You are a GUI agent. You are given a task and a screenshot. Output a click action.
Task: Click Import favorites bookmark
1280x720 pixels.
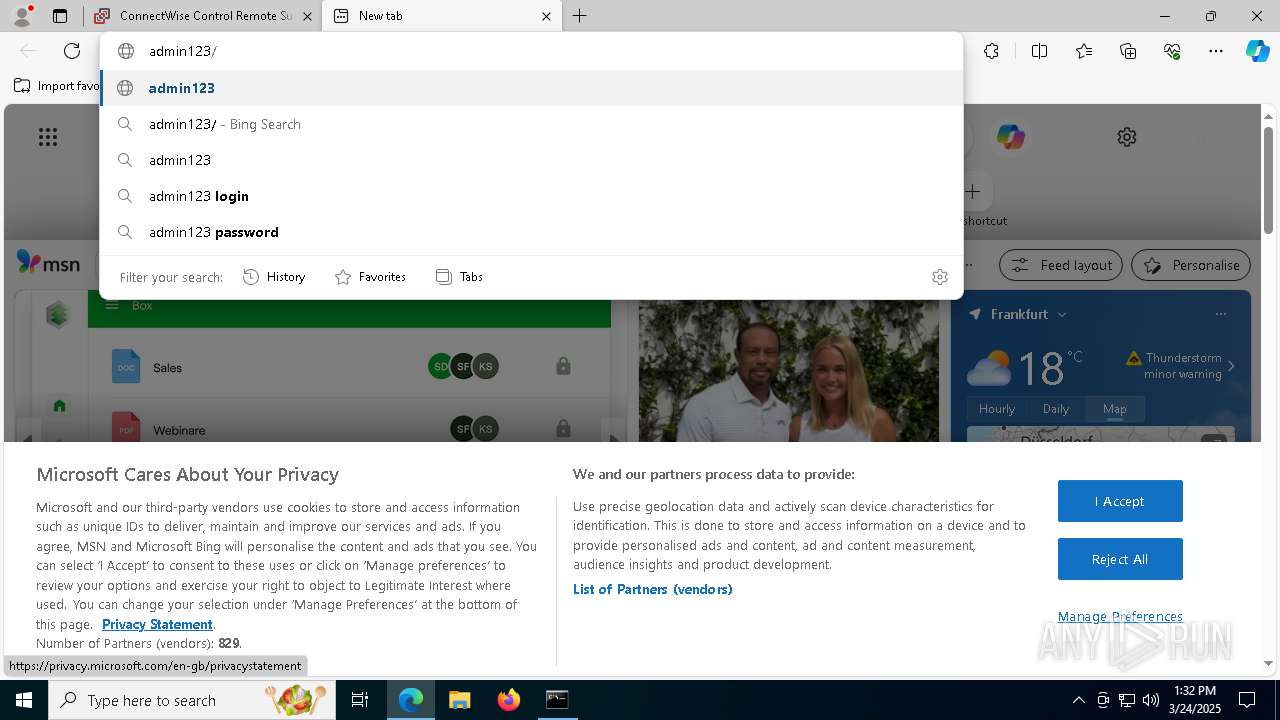tap(57, 86)
